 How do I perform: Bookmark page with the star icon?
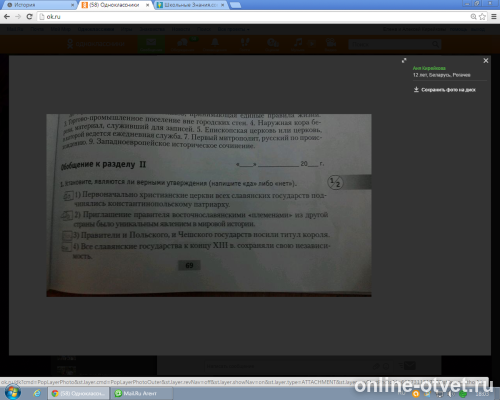(482, 16)
